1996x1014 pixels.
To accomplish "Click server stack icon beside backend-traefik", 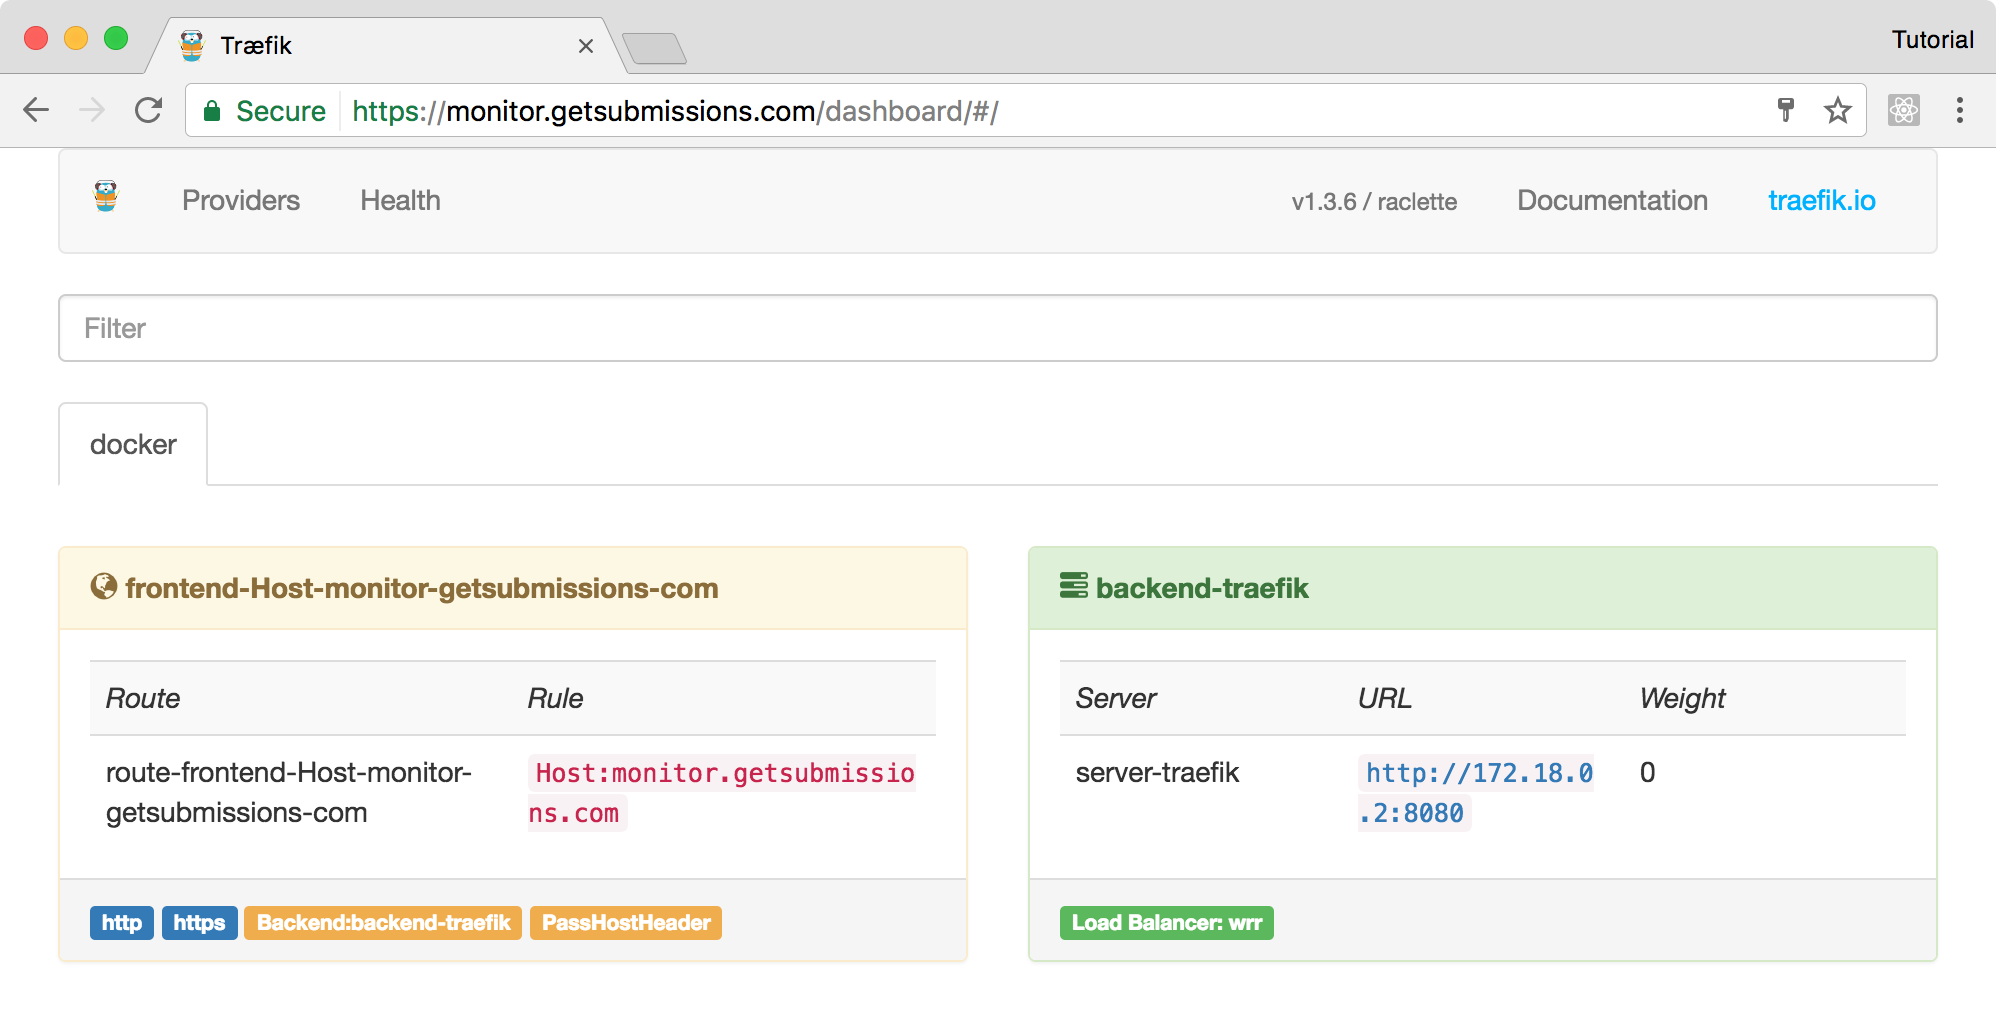I will point(1074,586).
